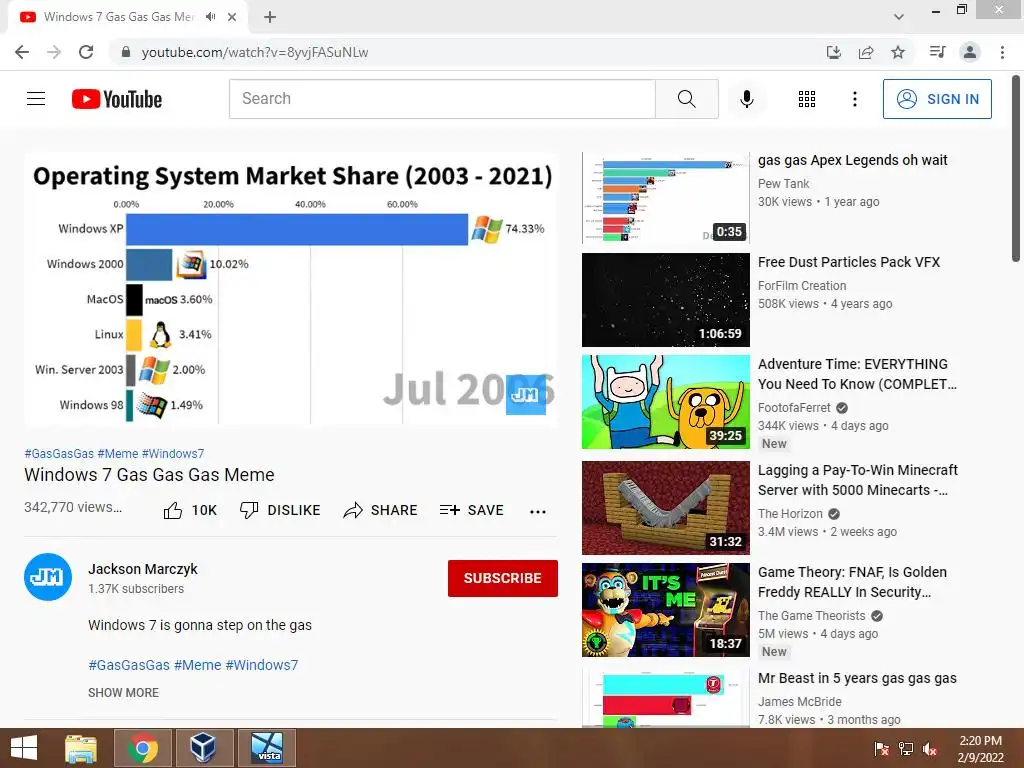Click FootofaFerret channel name
Viewport: 1024px width, 768px height.
point(794,408)
